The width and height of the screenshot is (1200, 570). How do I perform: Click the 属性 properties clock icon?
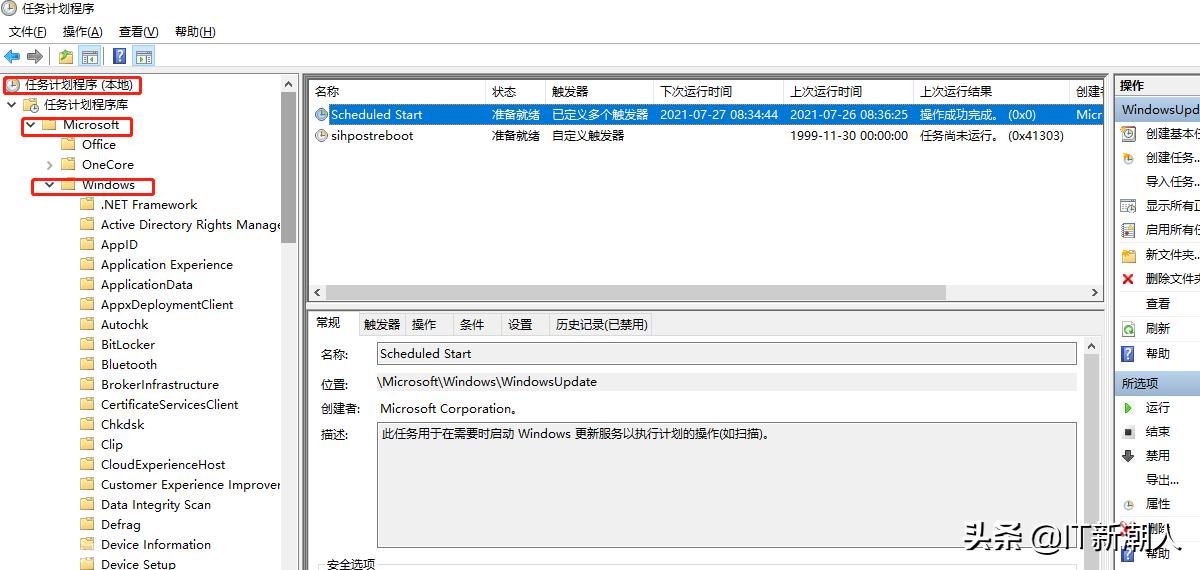click(1128, 505)
